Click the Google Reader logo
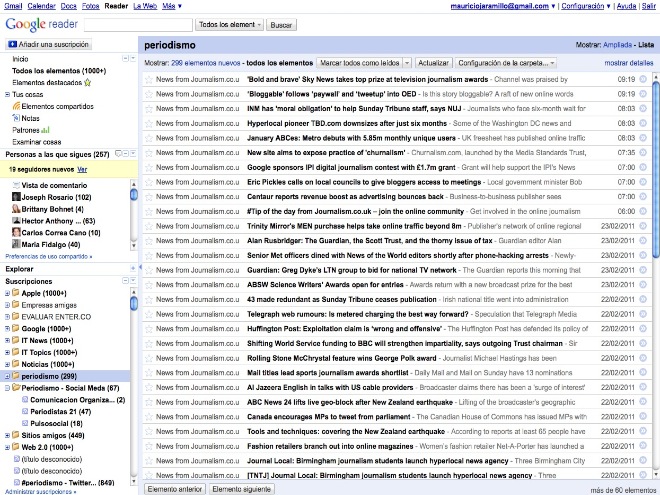This screenshot has width=660, height=495. 41,24
